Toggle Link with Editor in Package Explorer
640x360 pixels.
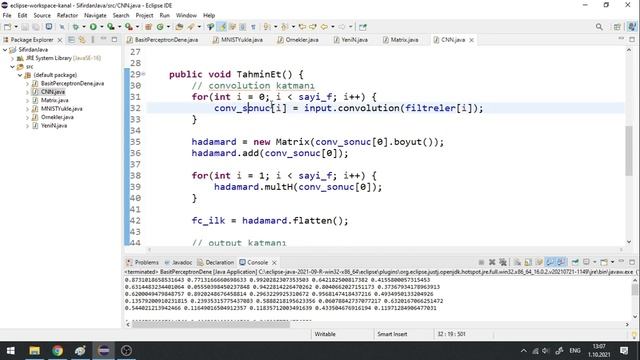(82, 40)
